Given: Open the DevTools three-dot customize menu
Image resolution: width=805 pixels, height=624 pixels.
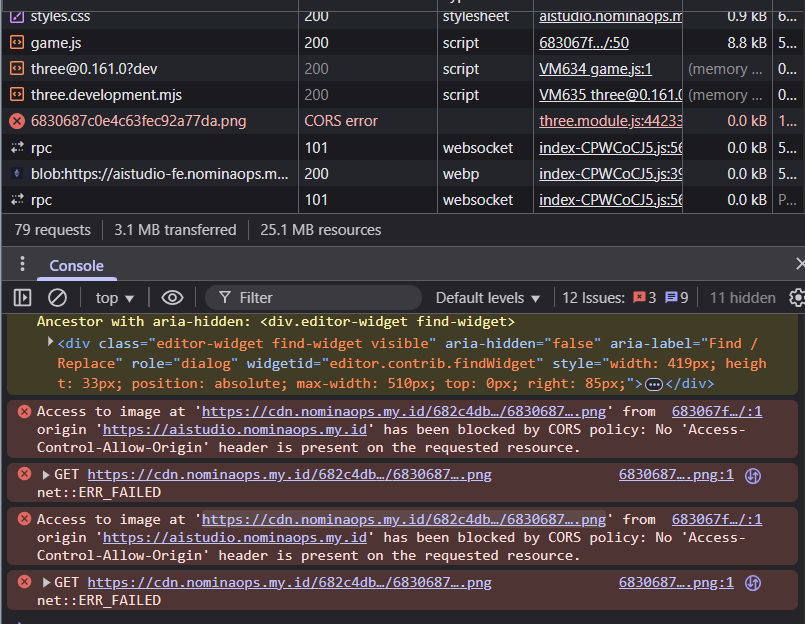Looking at the screenshot, I should tap(22, 263).
